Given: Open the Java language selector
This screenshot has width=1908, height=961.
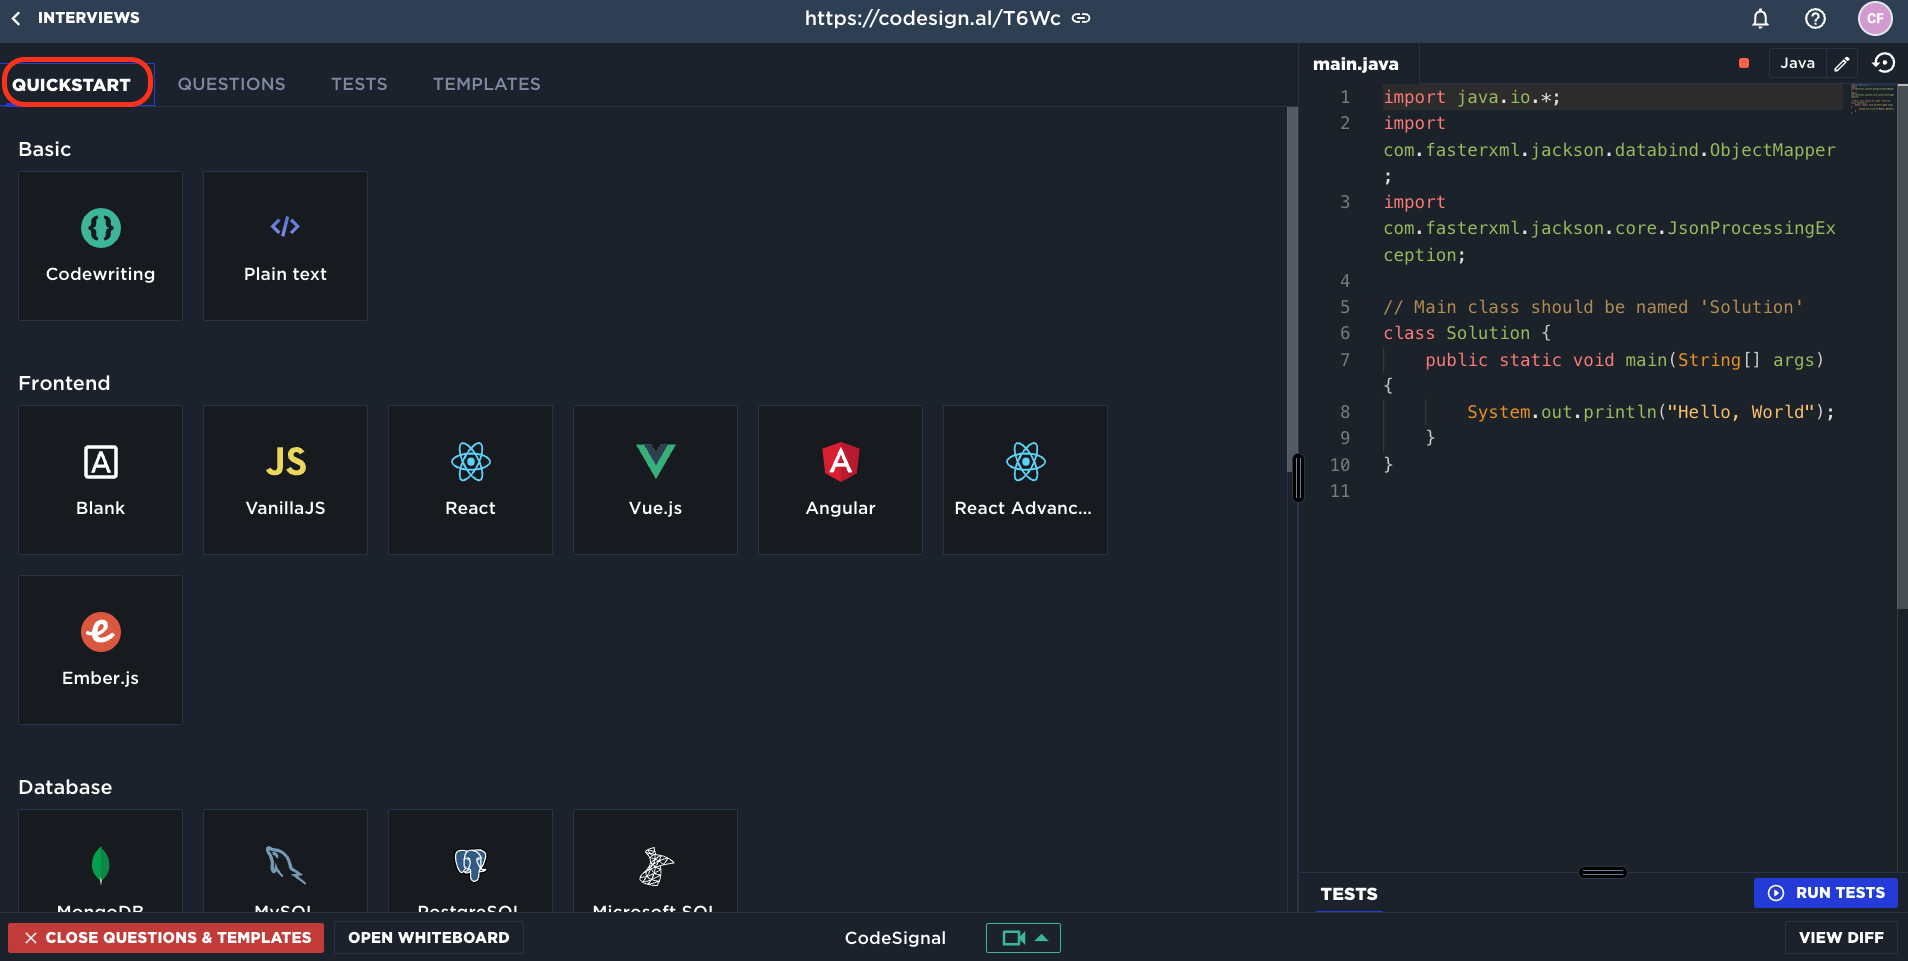Looking at the screenshot, I should (1797, 63).
